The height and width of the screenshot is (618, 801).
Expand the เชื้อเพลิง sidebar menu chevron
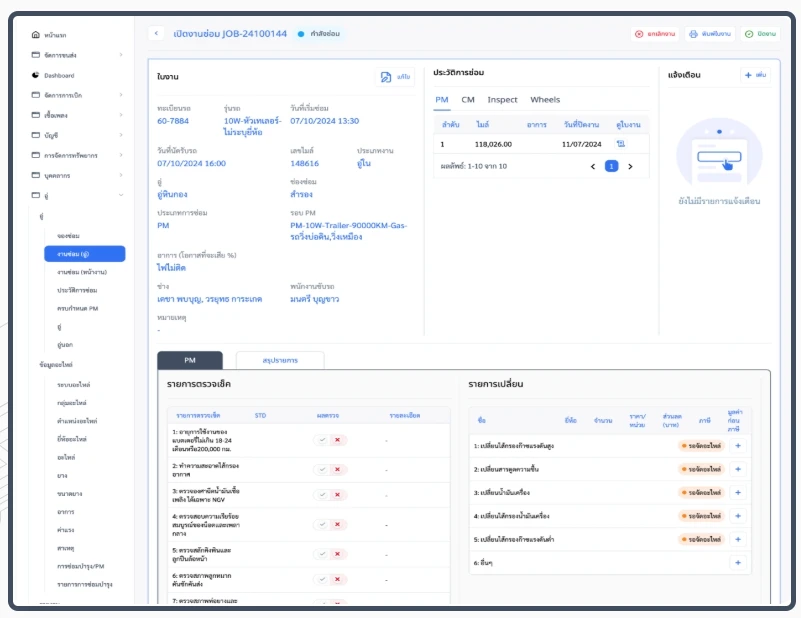121,115
